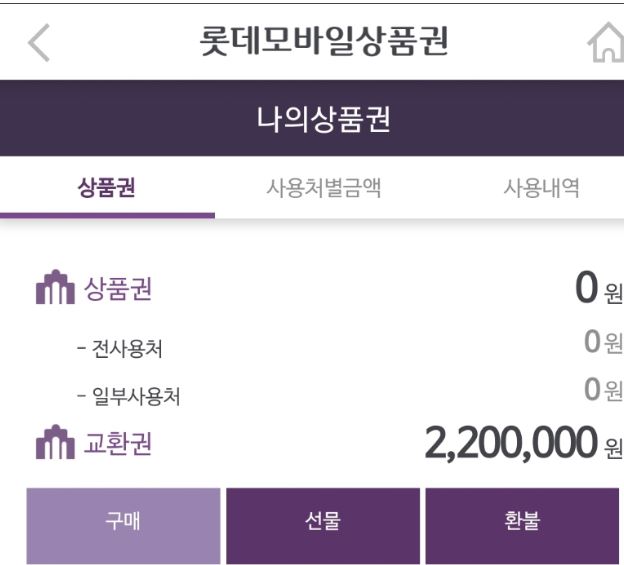The image size is (624, 565).
Task: Select the 교환권 section label
Action: [x=118, y=443]
